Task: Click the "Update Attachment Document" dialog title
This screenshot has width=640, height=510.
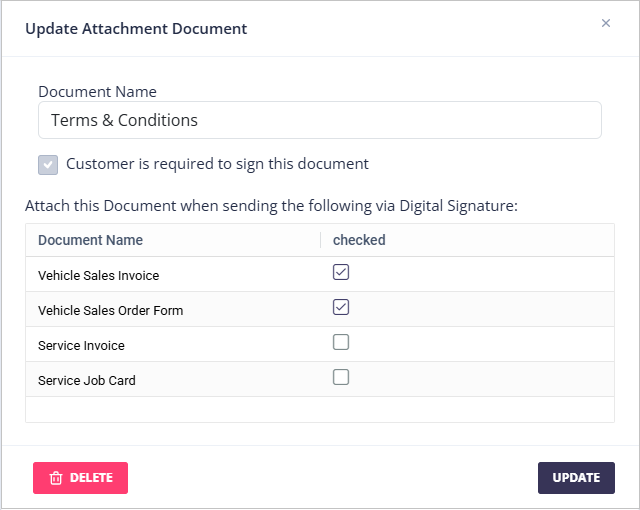Action: click(x=136, y=28)
